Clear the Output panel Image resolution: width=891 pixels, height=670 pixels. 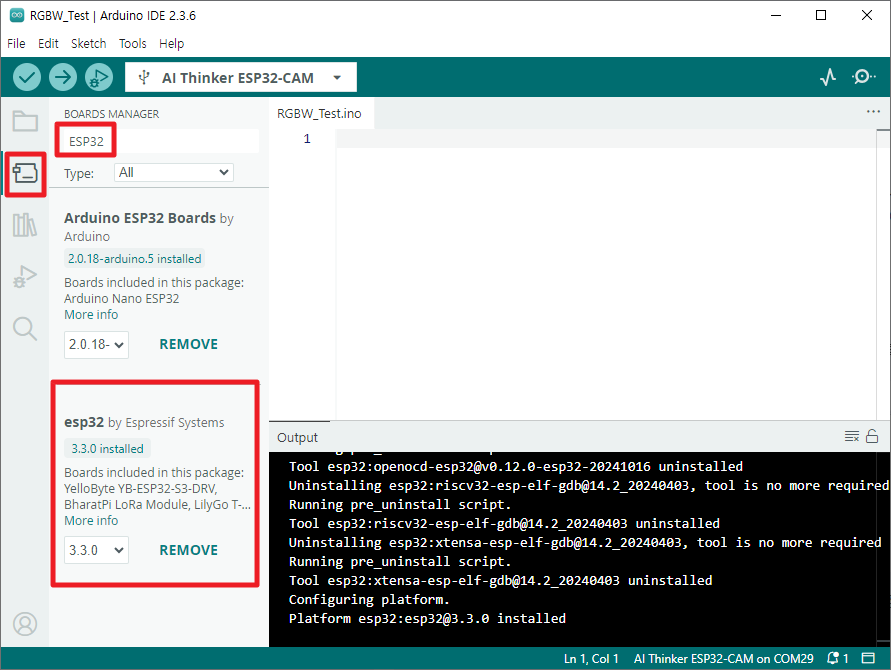(x=851, y=436)
